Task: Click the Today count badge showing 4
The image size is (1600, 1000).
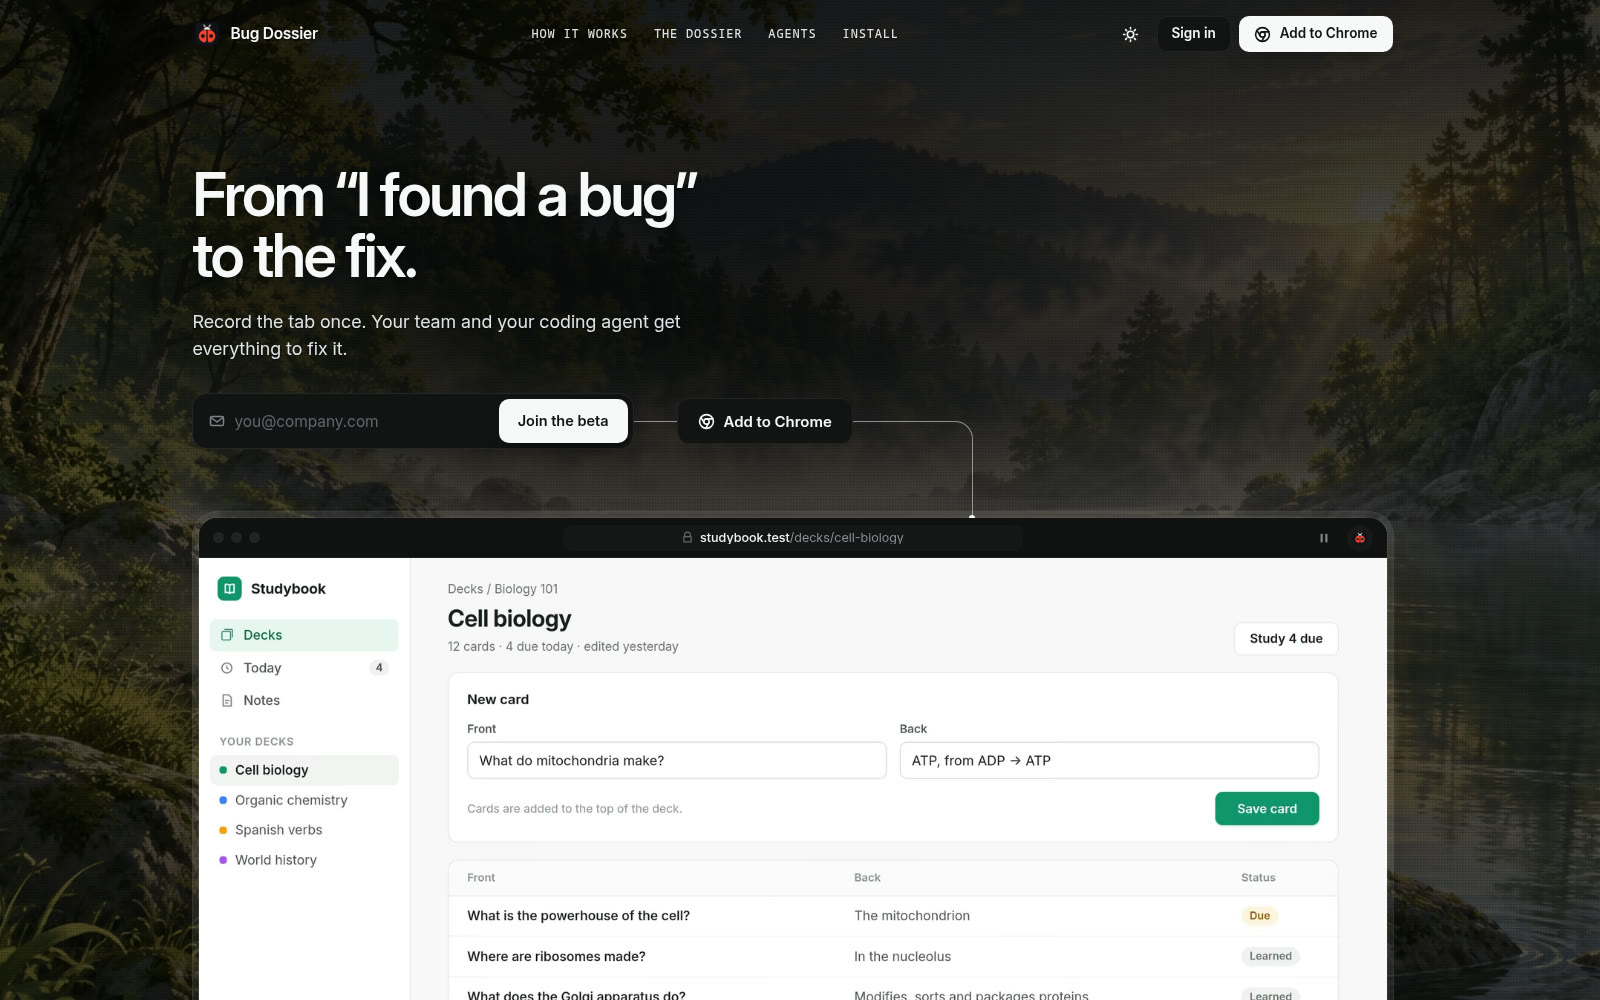Action: tap(379, 668)
